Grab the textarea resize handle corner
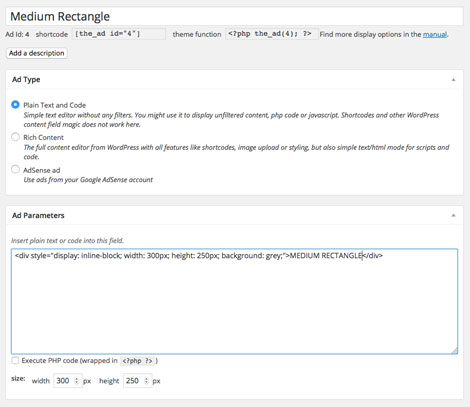 [x=455, y=350]
